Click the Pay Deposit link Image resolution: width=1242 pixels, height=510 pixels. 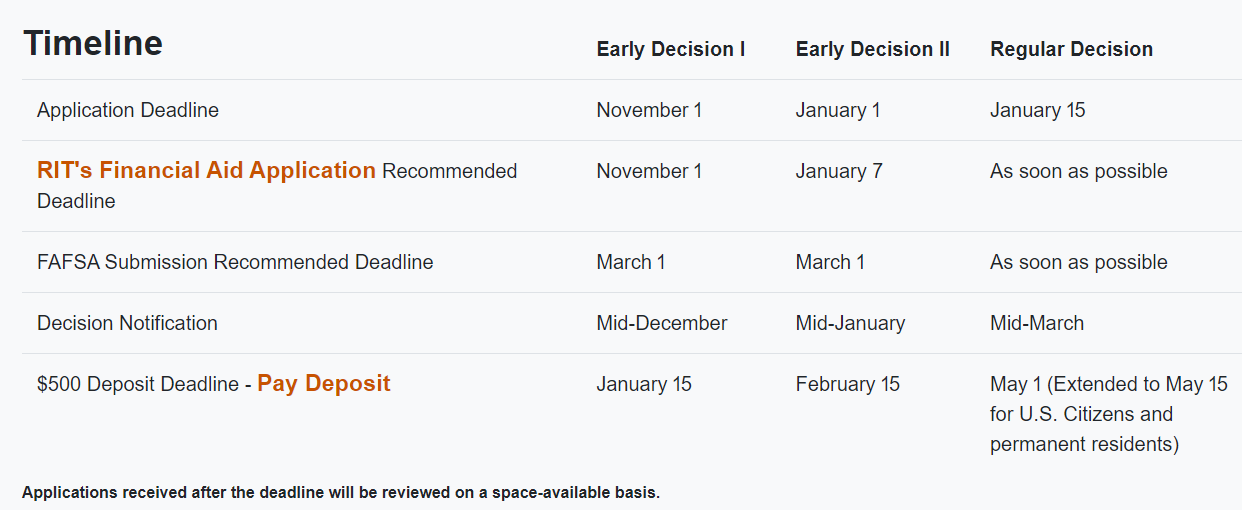coord(323,384)
